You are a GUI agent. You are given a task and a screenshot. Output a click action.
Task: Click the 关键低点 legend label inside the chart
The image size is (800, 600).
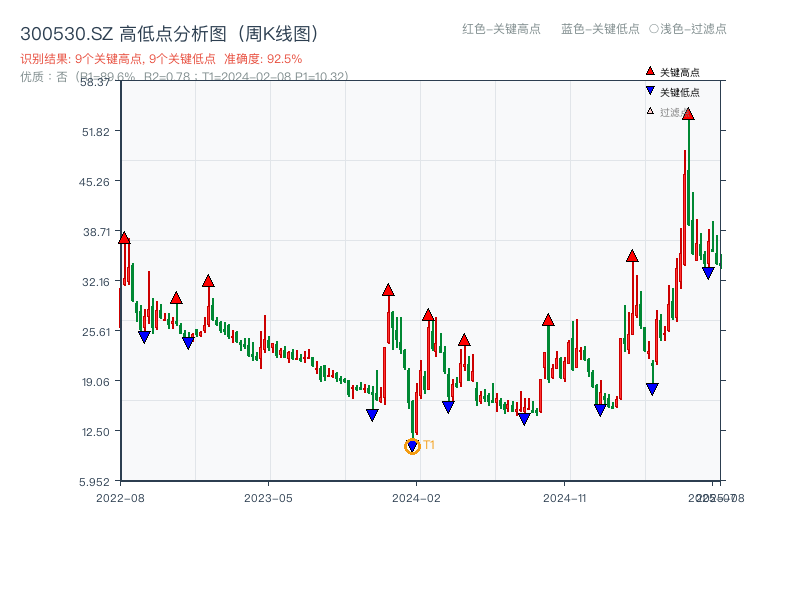680,92
